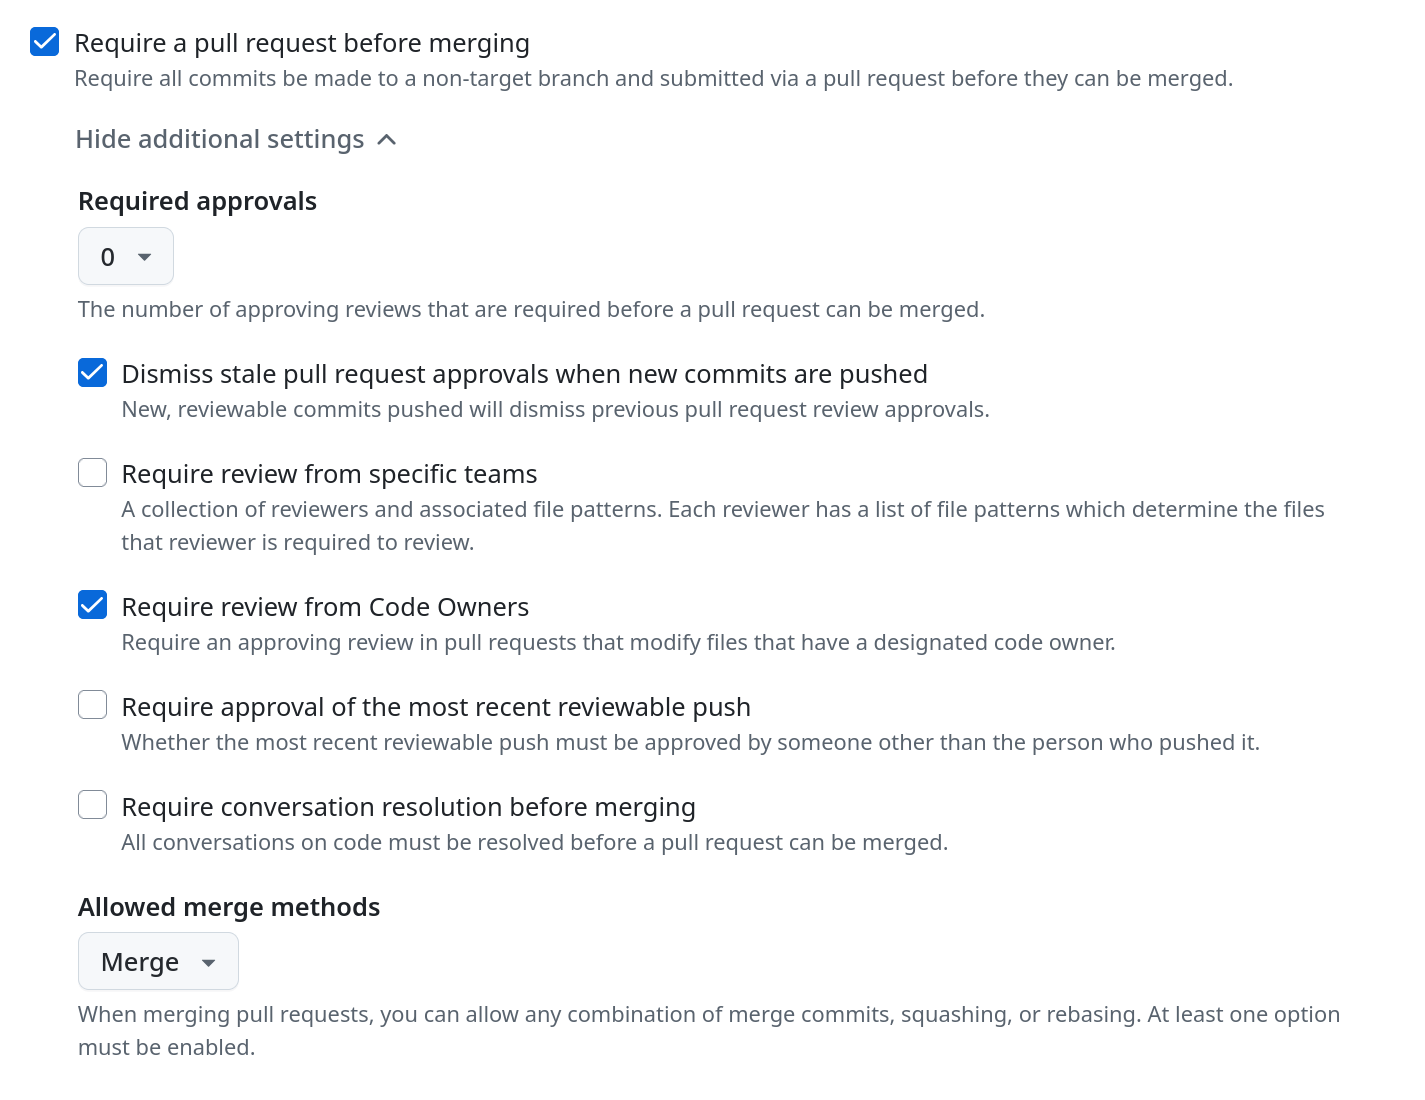Click the Required approvals heading

(x=197, y=200)
